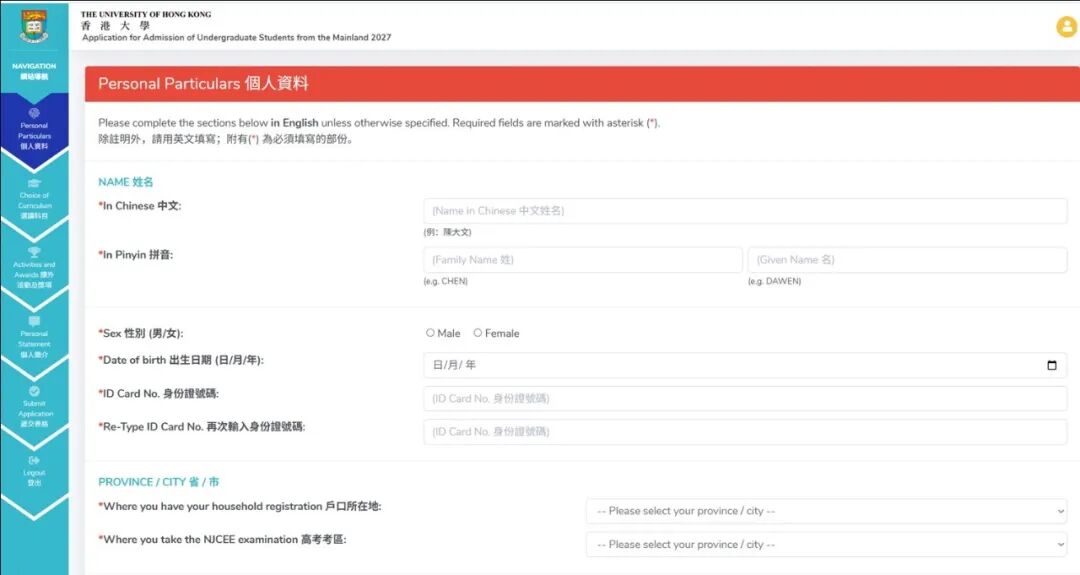
Task: Click the Chinese instruction line '除註明外'
Action: (227, 139)
